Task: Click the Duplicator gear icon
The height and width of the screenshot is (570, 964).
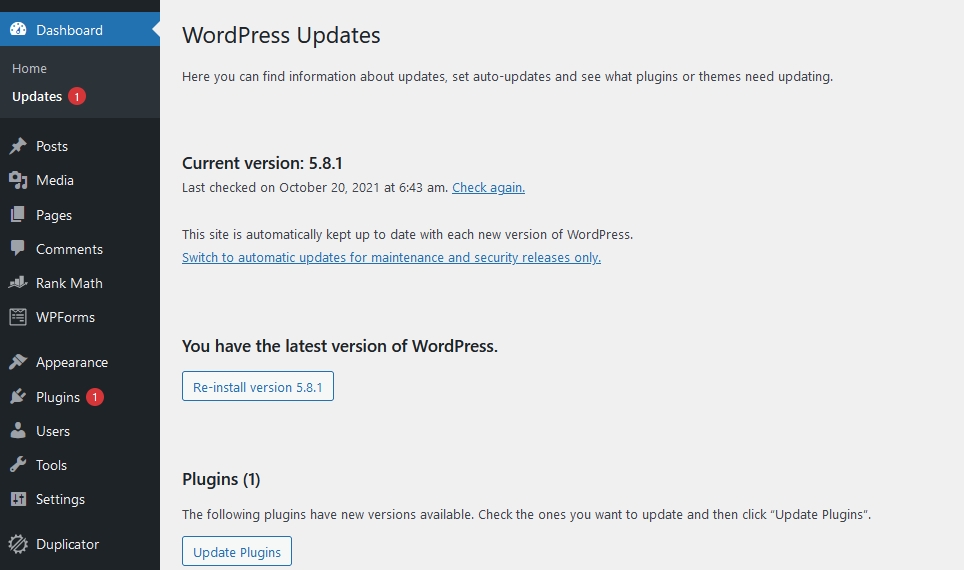Action: coord(18,544)
